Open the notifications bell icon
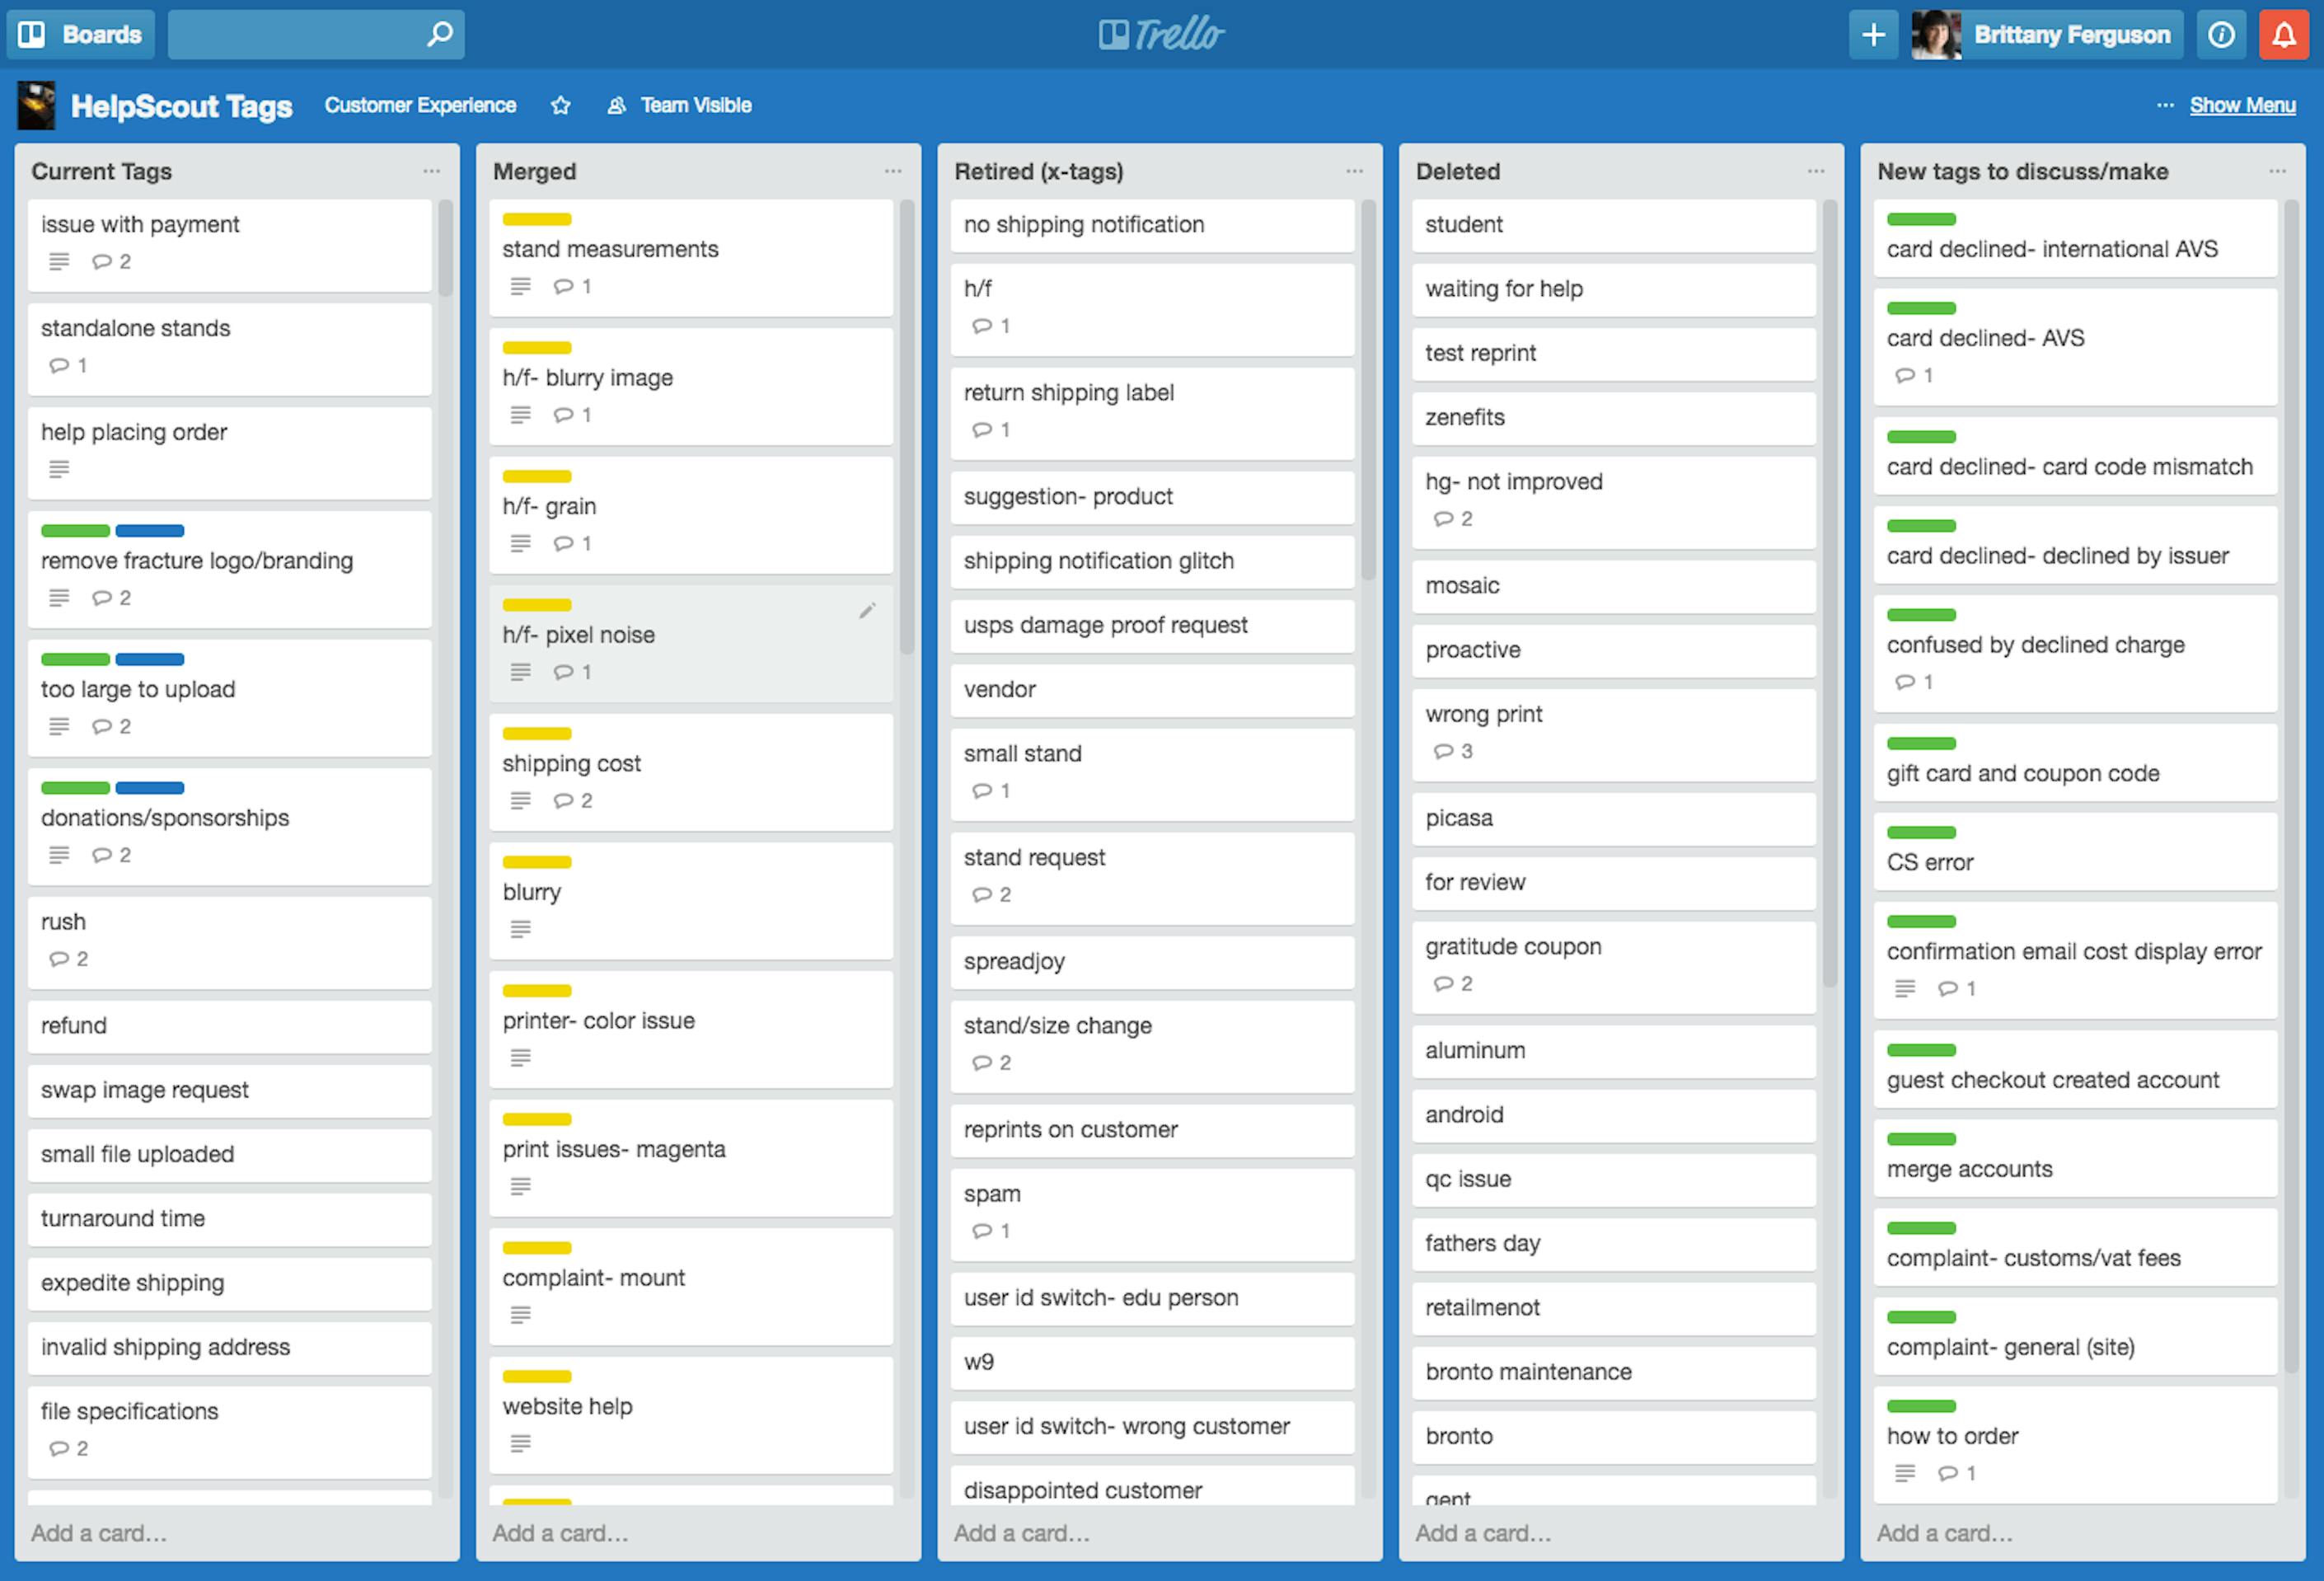 click(2284, 35)
